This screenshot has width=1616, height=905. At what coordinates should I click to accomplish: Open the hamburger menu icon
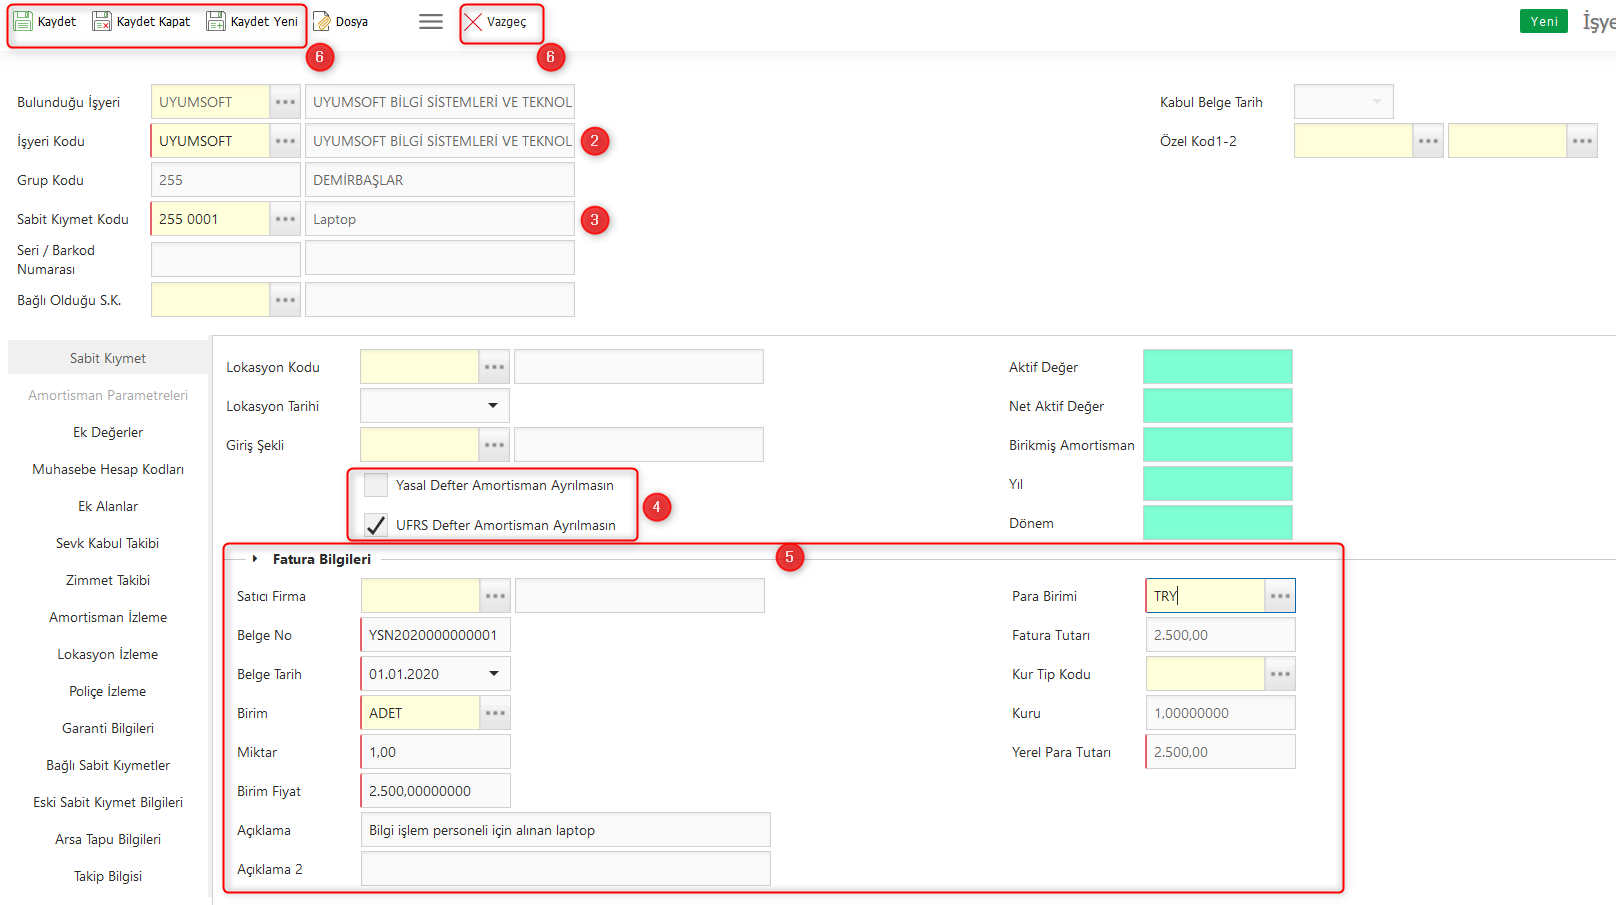coord(431,21)
